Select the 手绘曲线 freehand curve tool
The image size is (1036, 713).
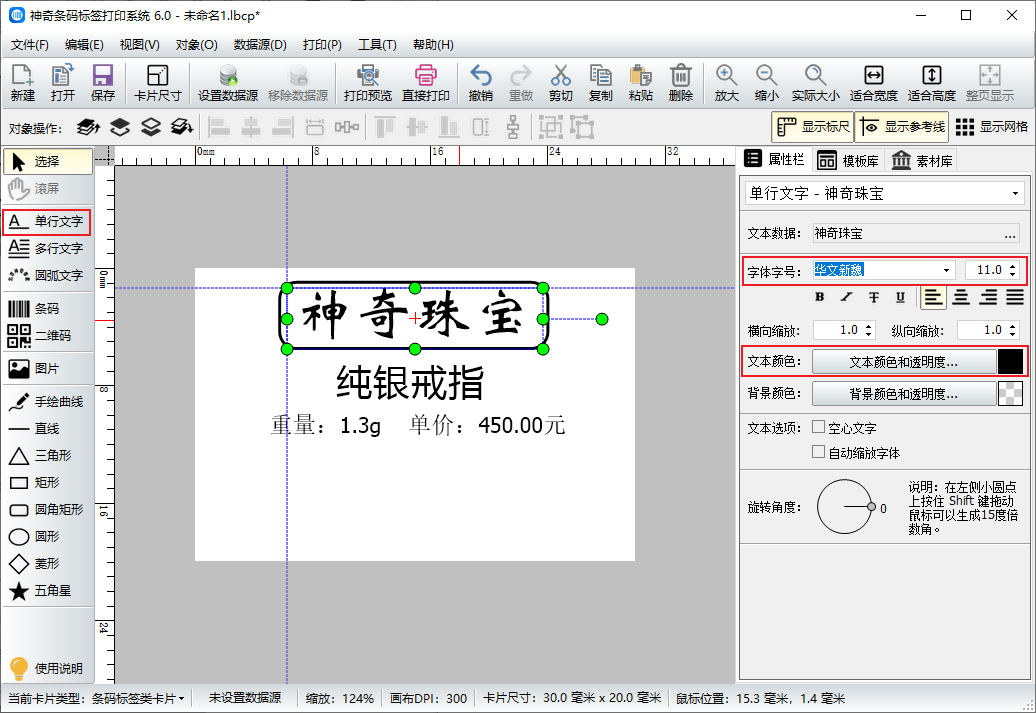point(46,402)
